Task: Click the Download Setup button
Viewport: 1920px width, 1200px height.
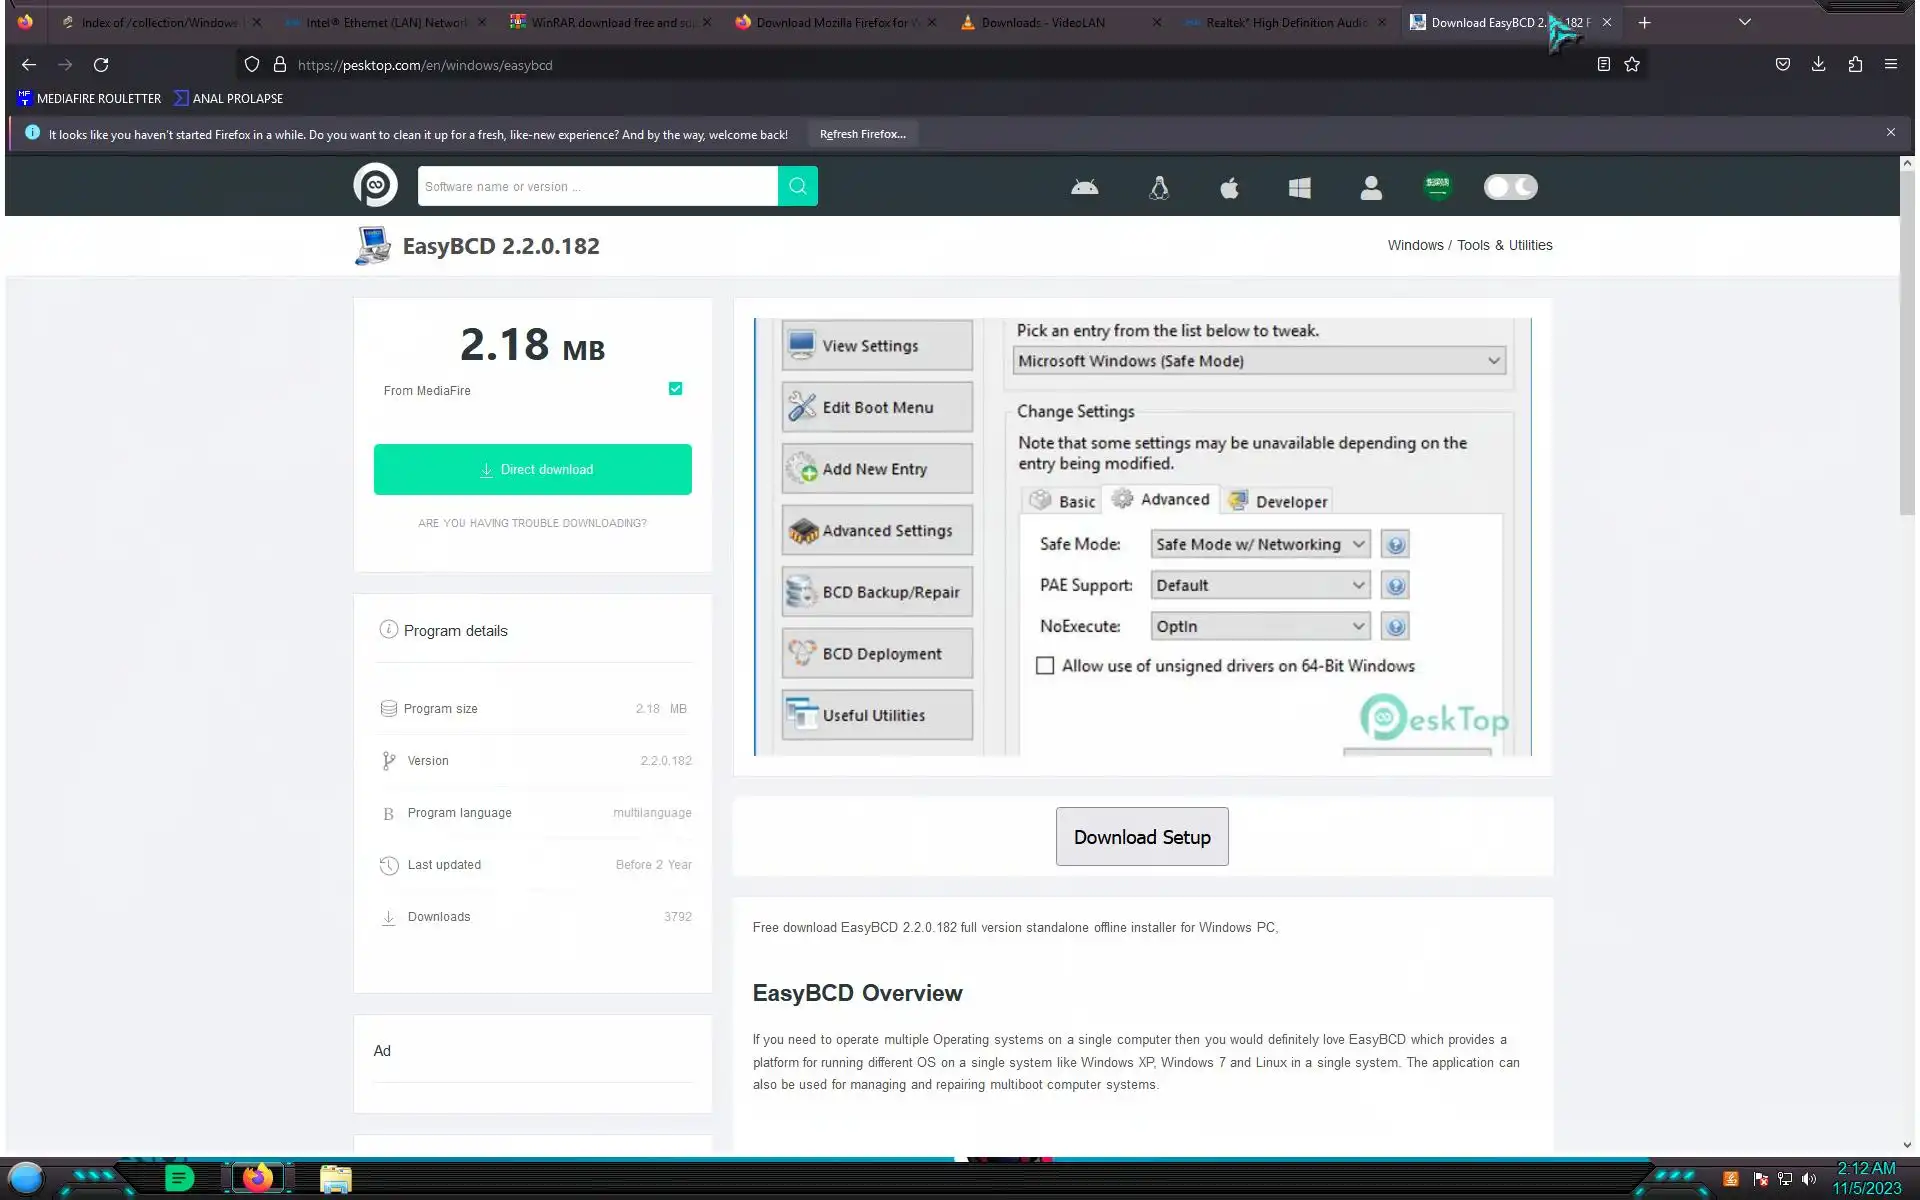Action: point(1142,837)
